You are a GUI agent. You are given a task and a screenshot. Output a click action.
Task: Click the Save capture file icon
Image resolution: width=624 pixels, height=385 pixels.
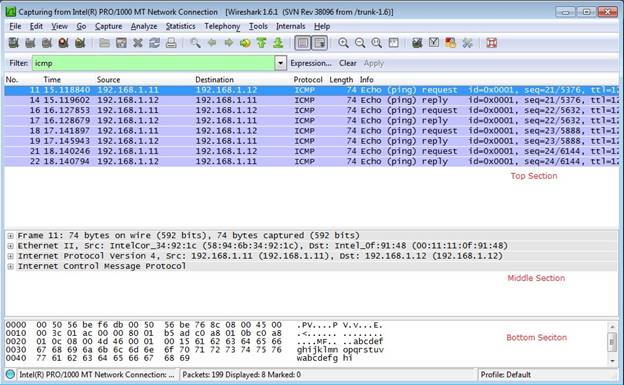(121, 43)
